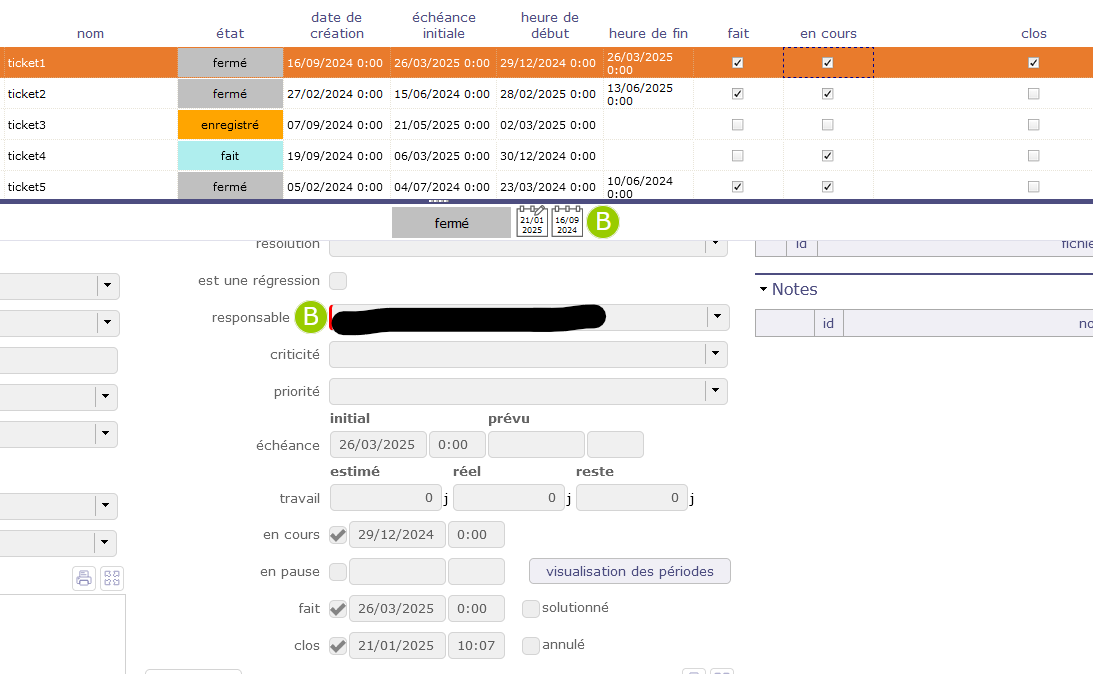Click the 'état' column header
This screenshot has width=1093, height=674.
pyautogui.click(x=230, y=33)
